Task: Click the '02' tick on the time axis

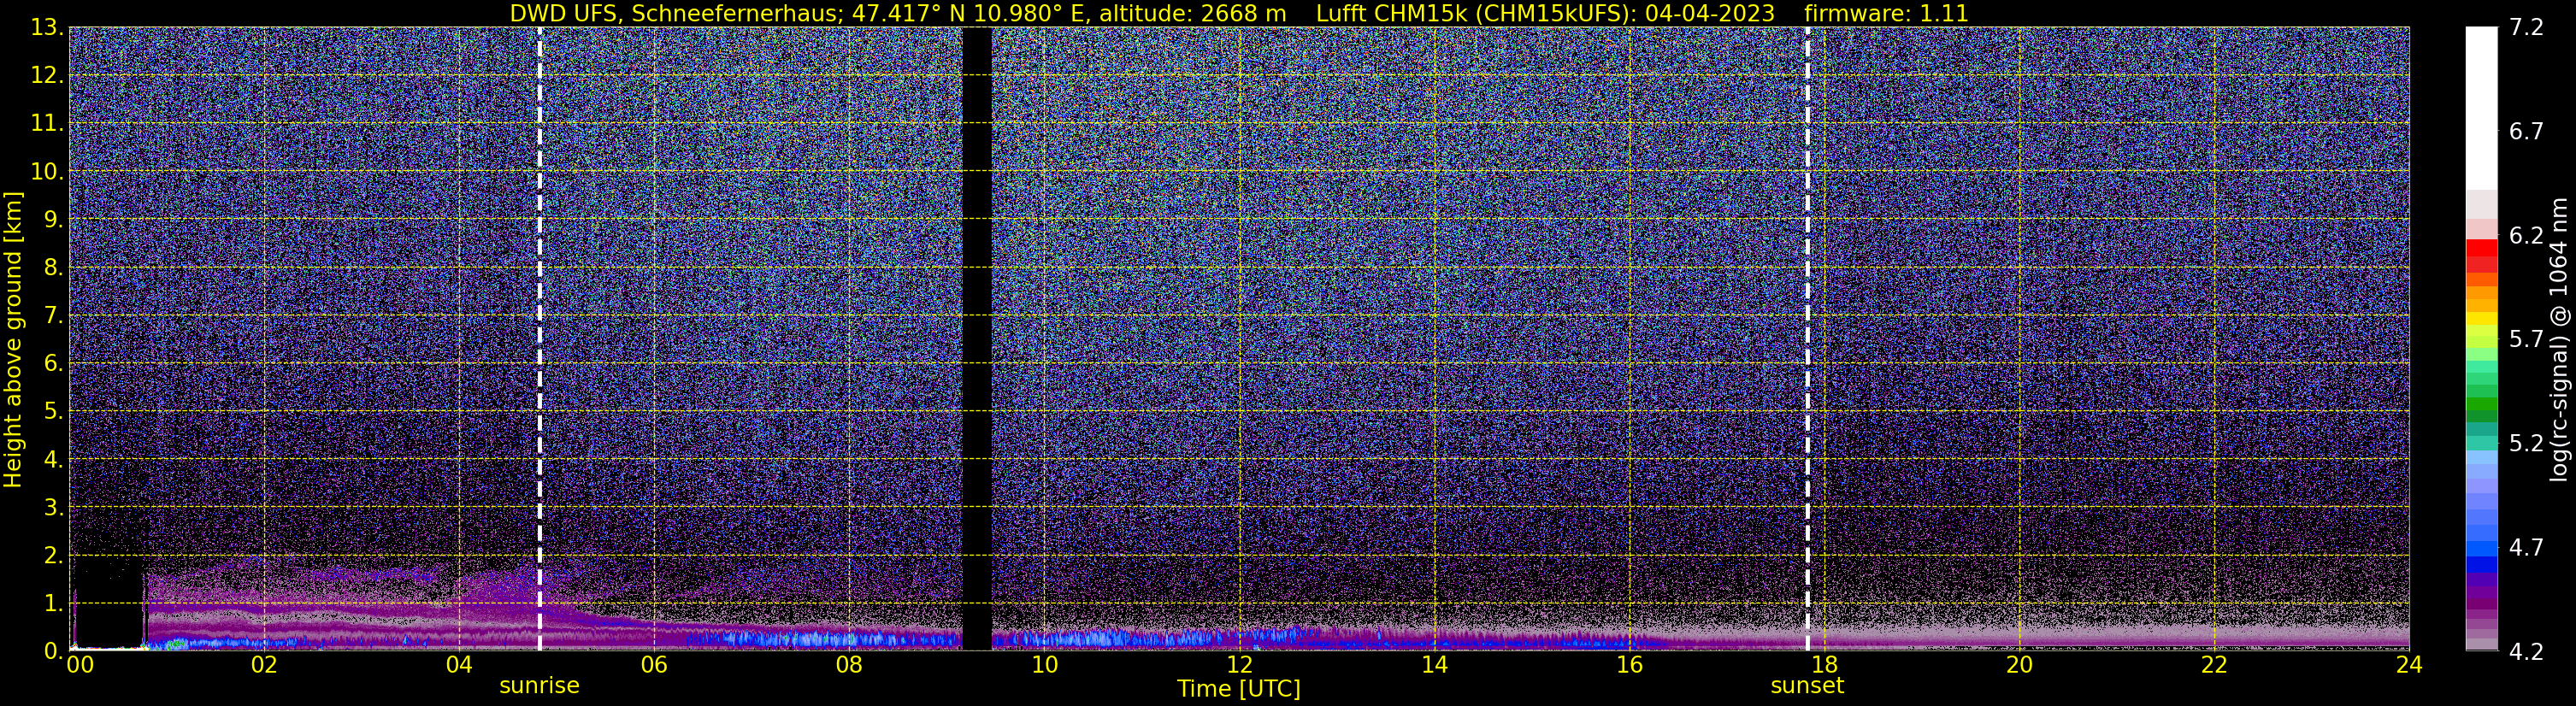Action: coord(263,665)
